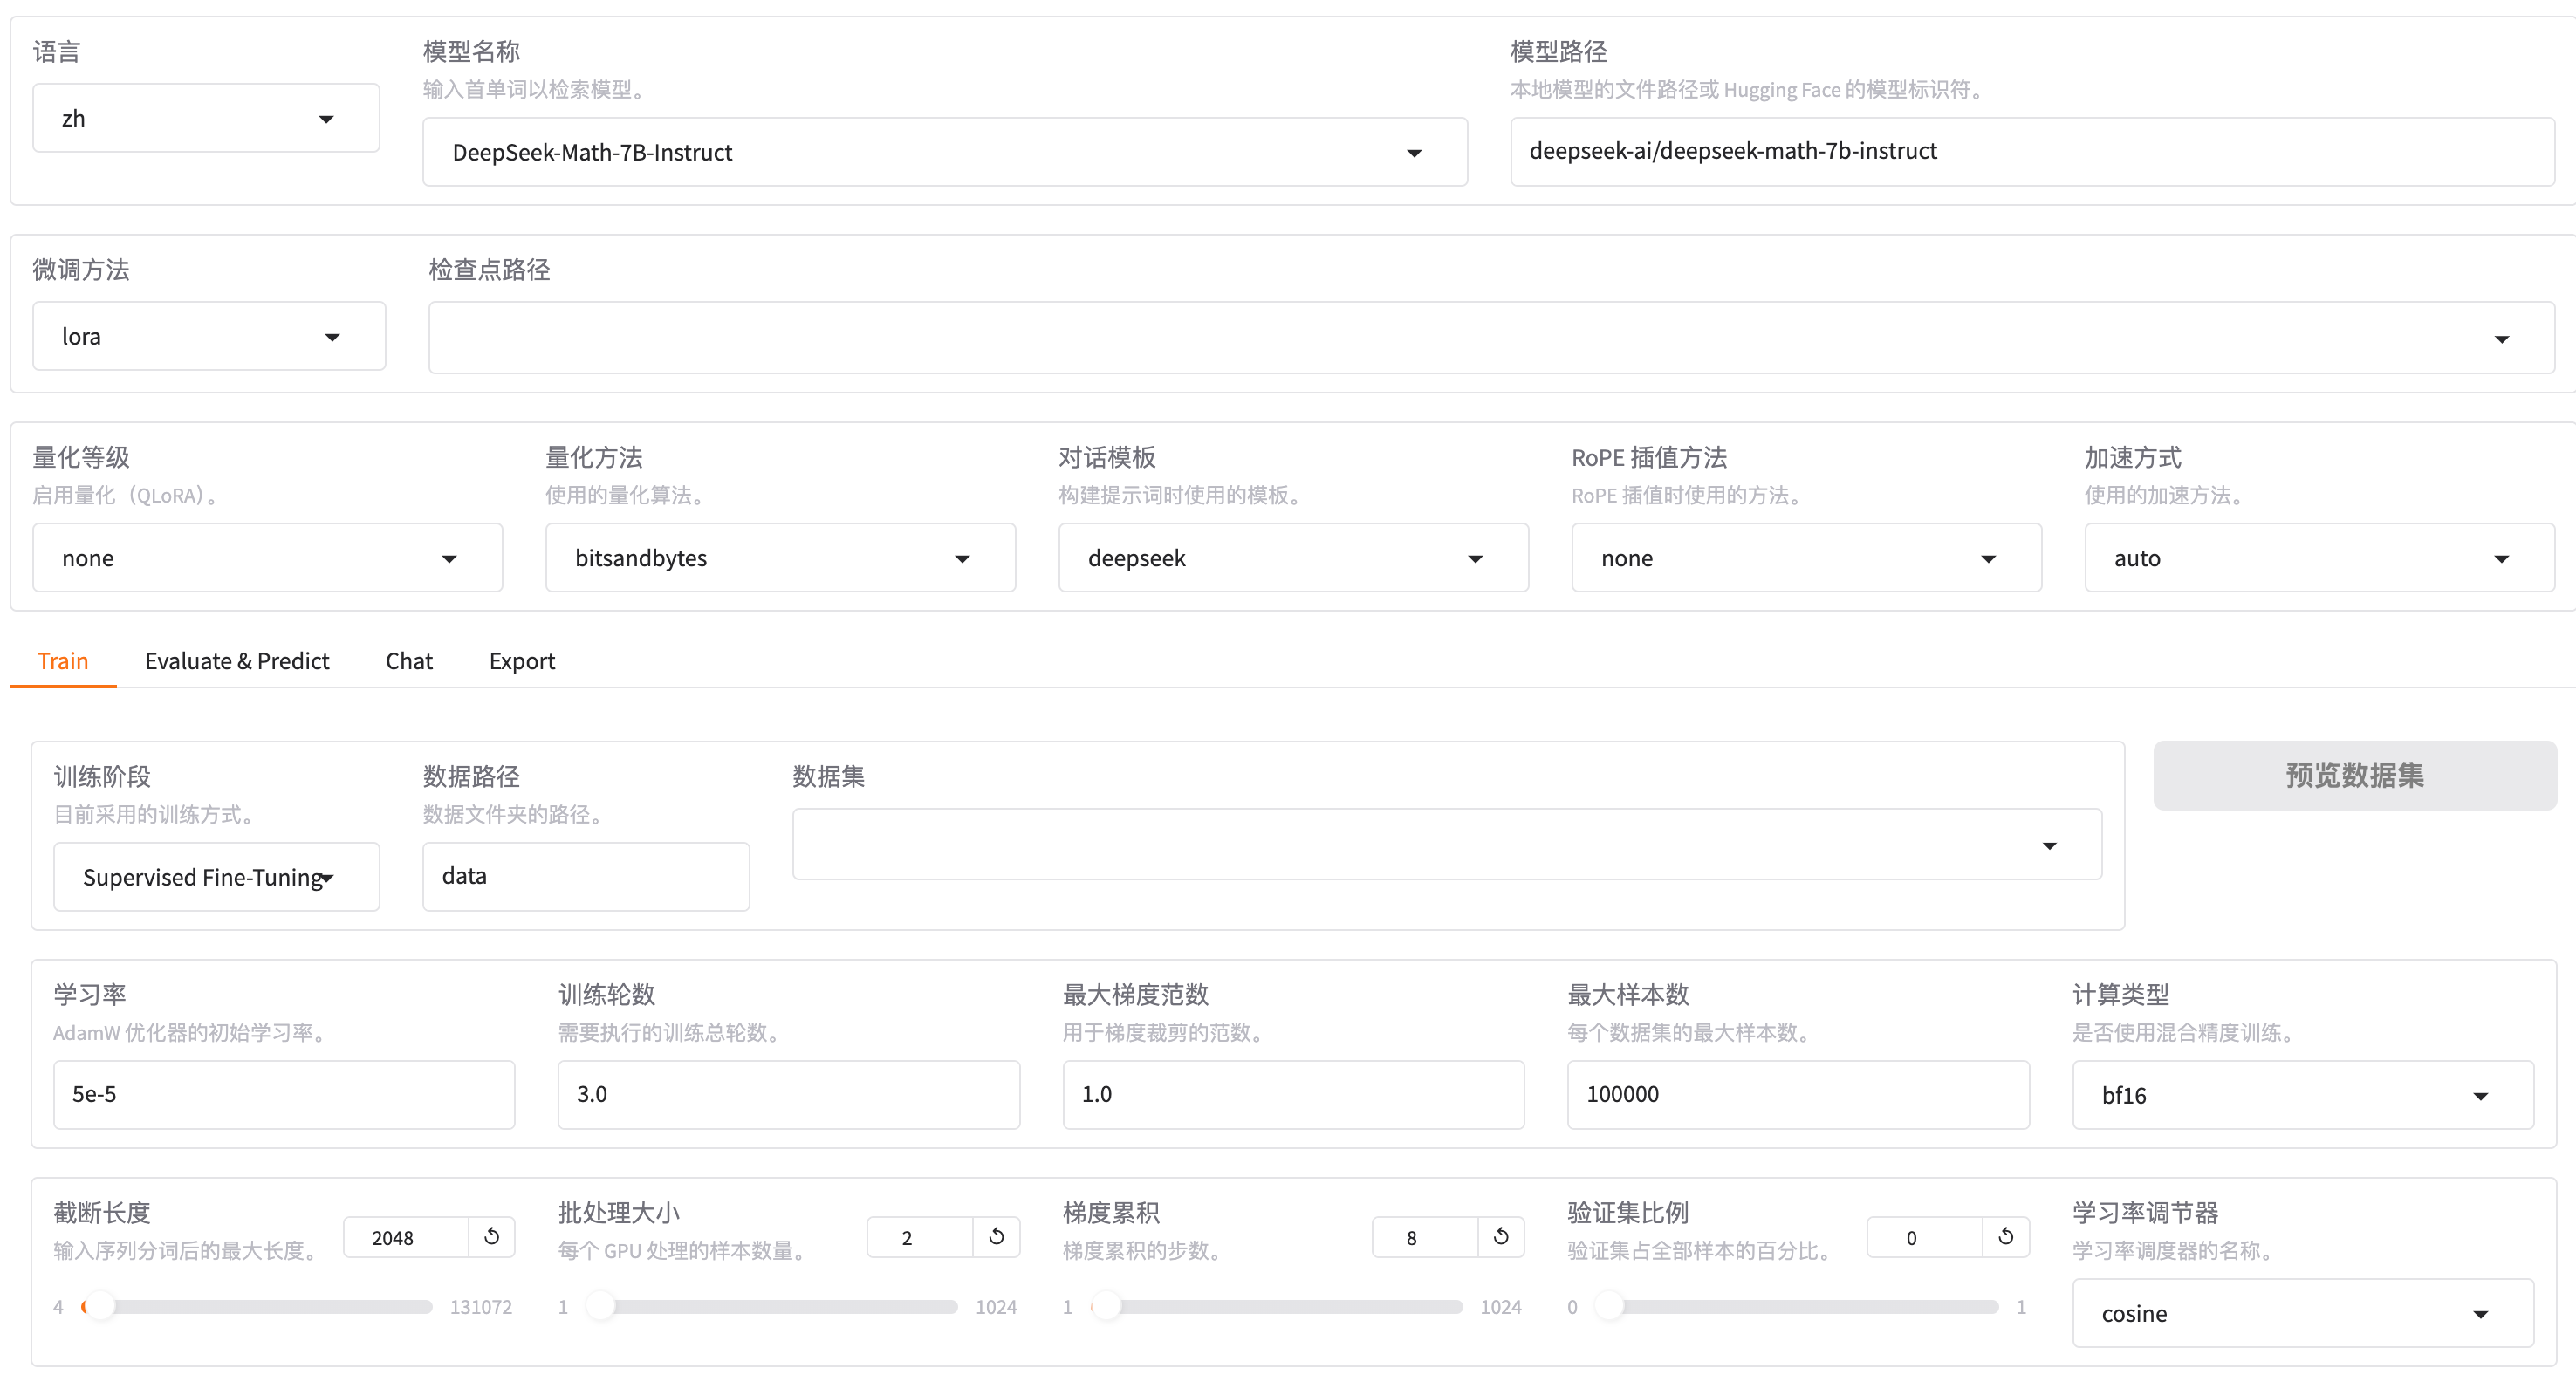Click the 验证集比例 slider handle
Screen dimensions: 2576x1375
click(1609, 1306)
